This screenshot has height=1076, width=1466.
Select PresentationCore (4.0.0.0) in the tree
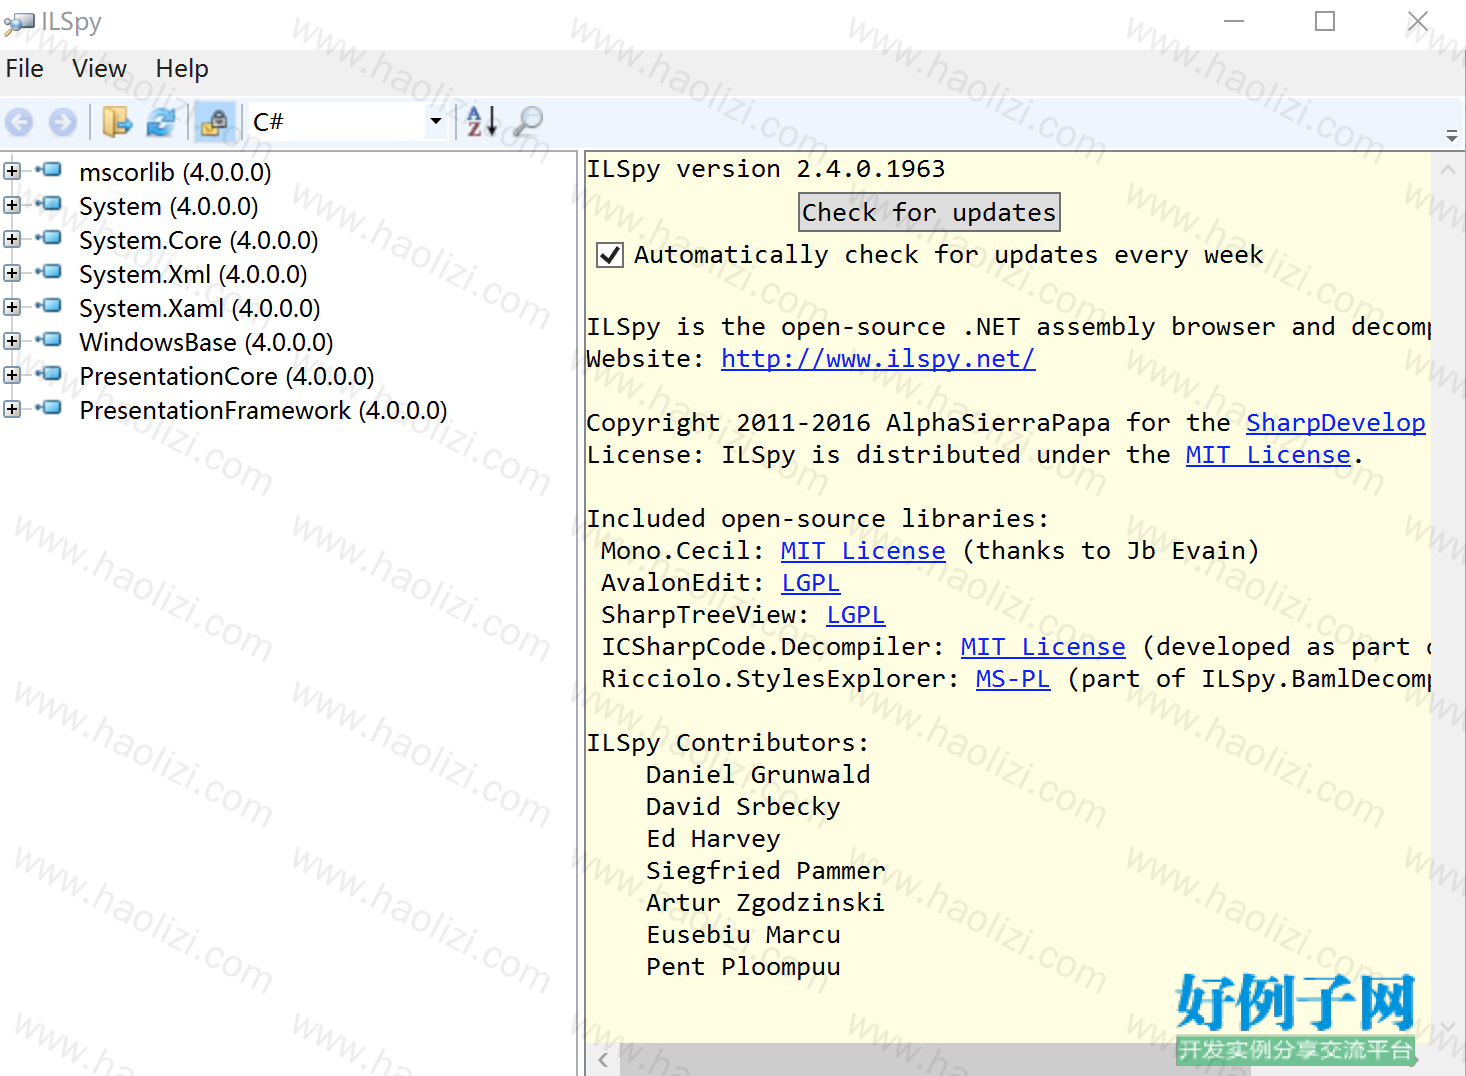pos(227,377)
